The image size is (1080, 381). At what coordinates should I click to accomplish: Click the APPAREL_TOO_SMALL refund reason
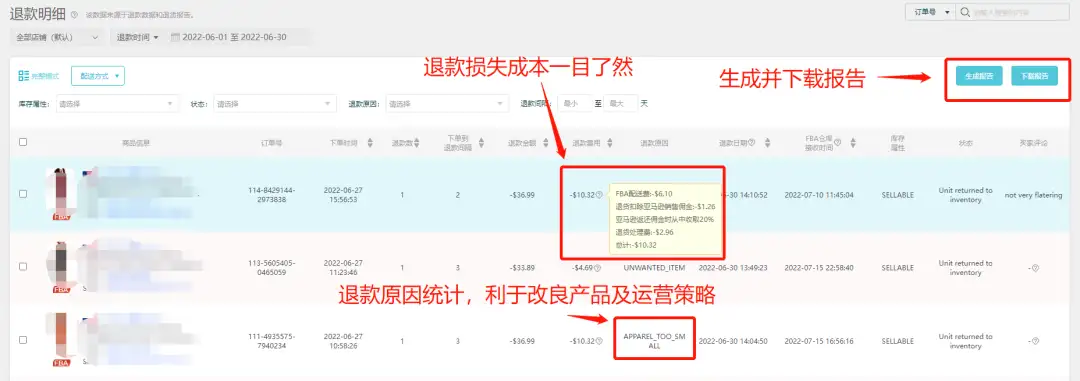tap(654, 341)
